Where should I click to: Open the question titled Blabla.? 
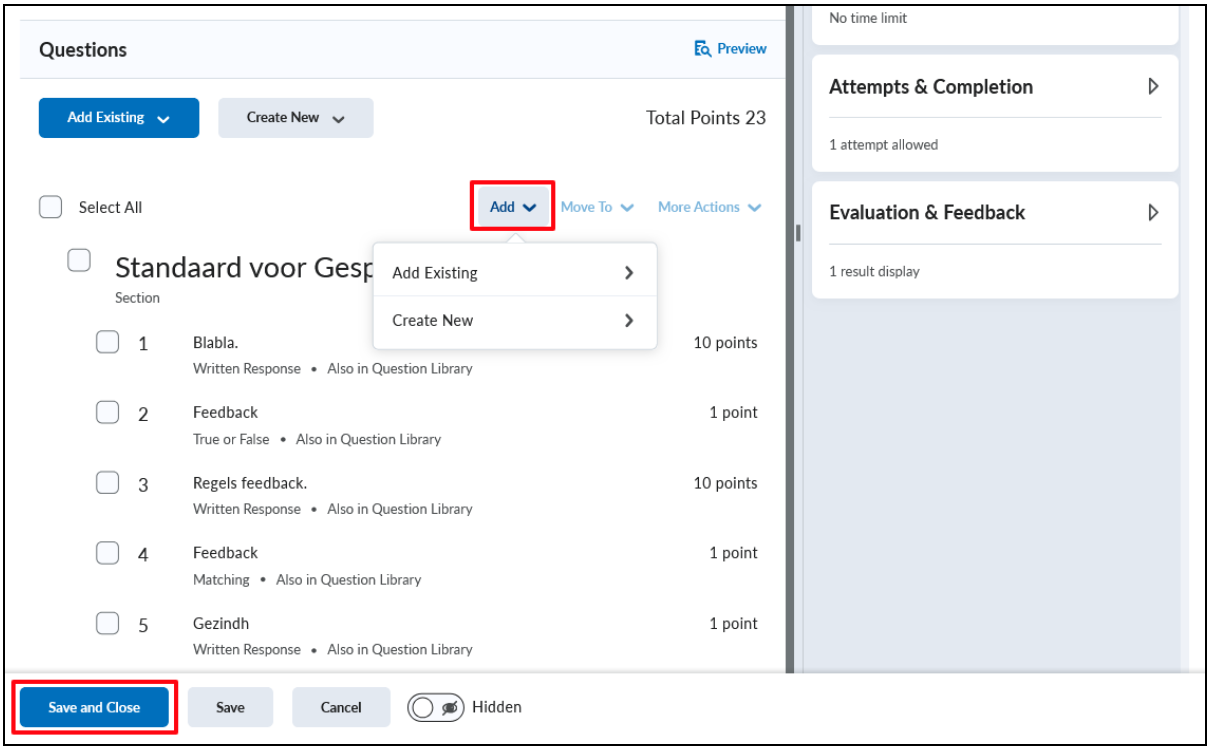(x=215, y=342)
